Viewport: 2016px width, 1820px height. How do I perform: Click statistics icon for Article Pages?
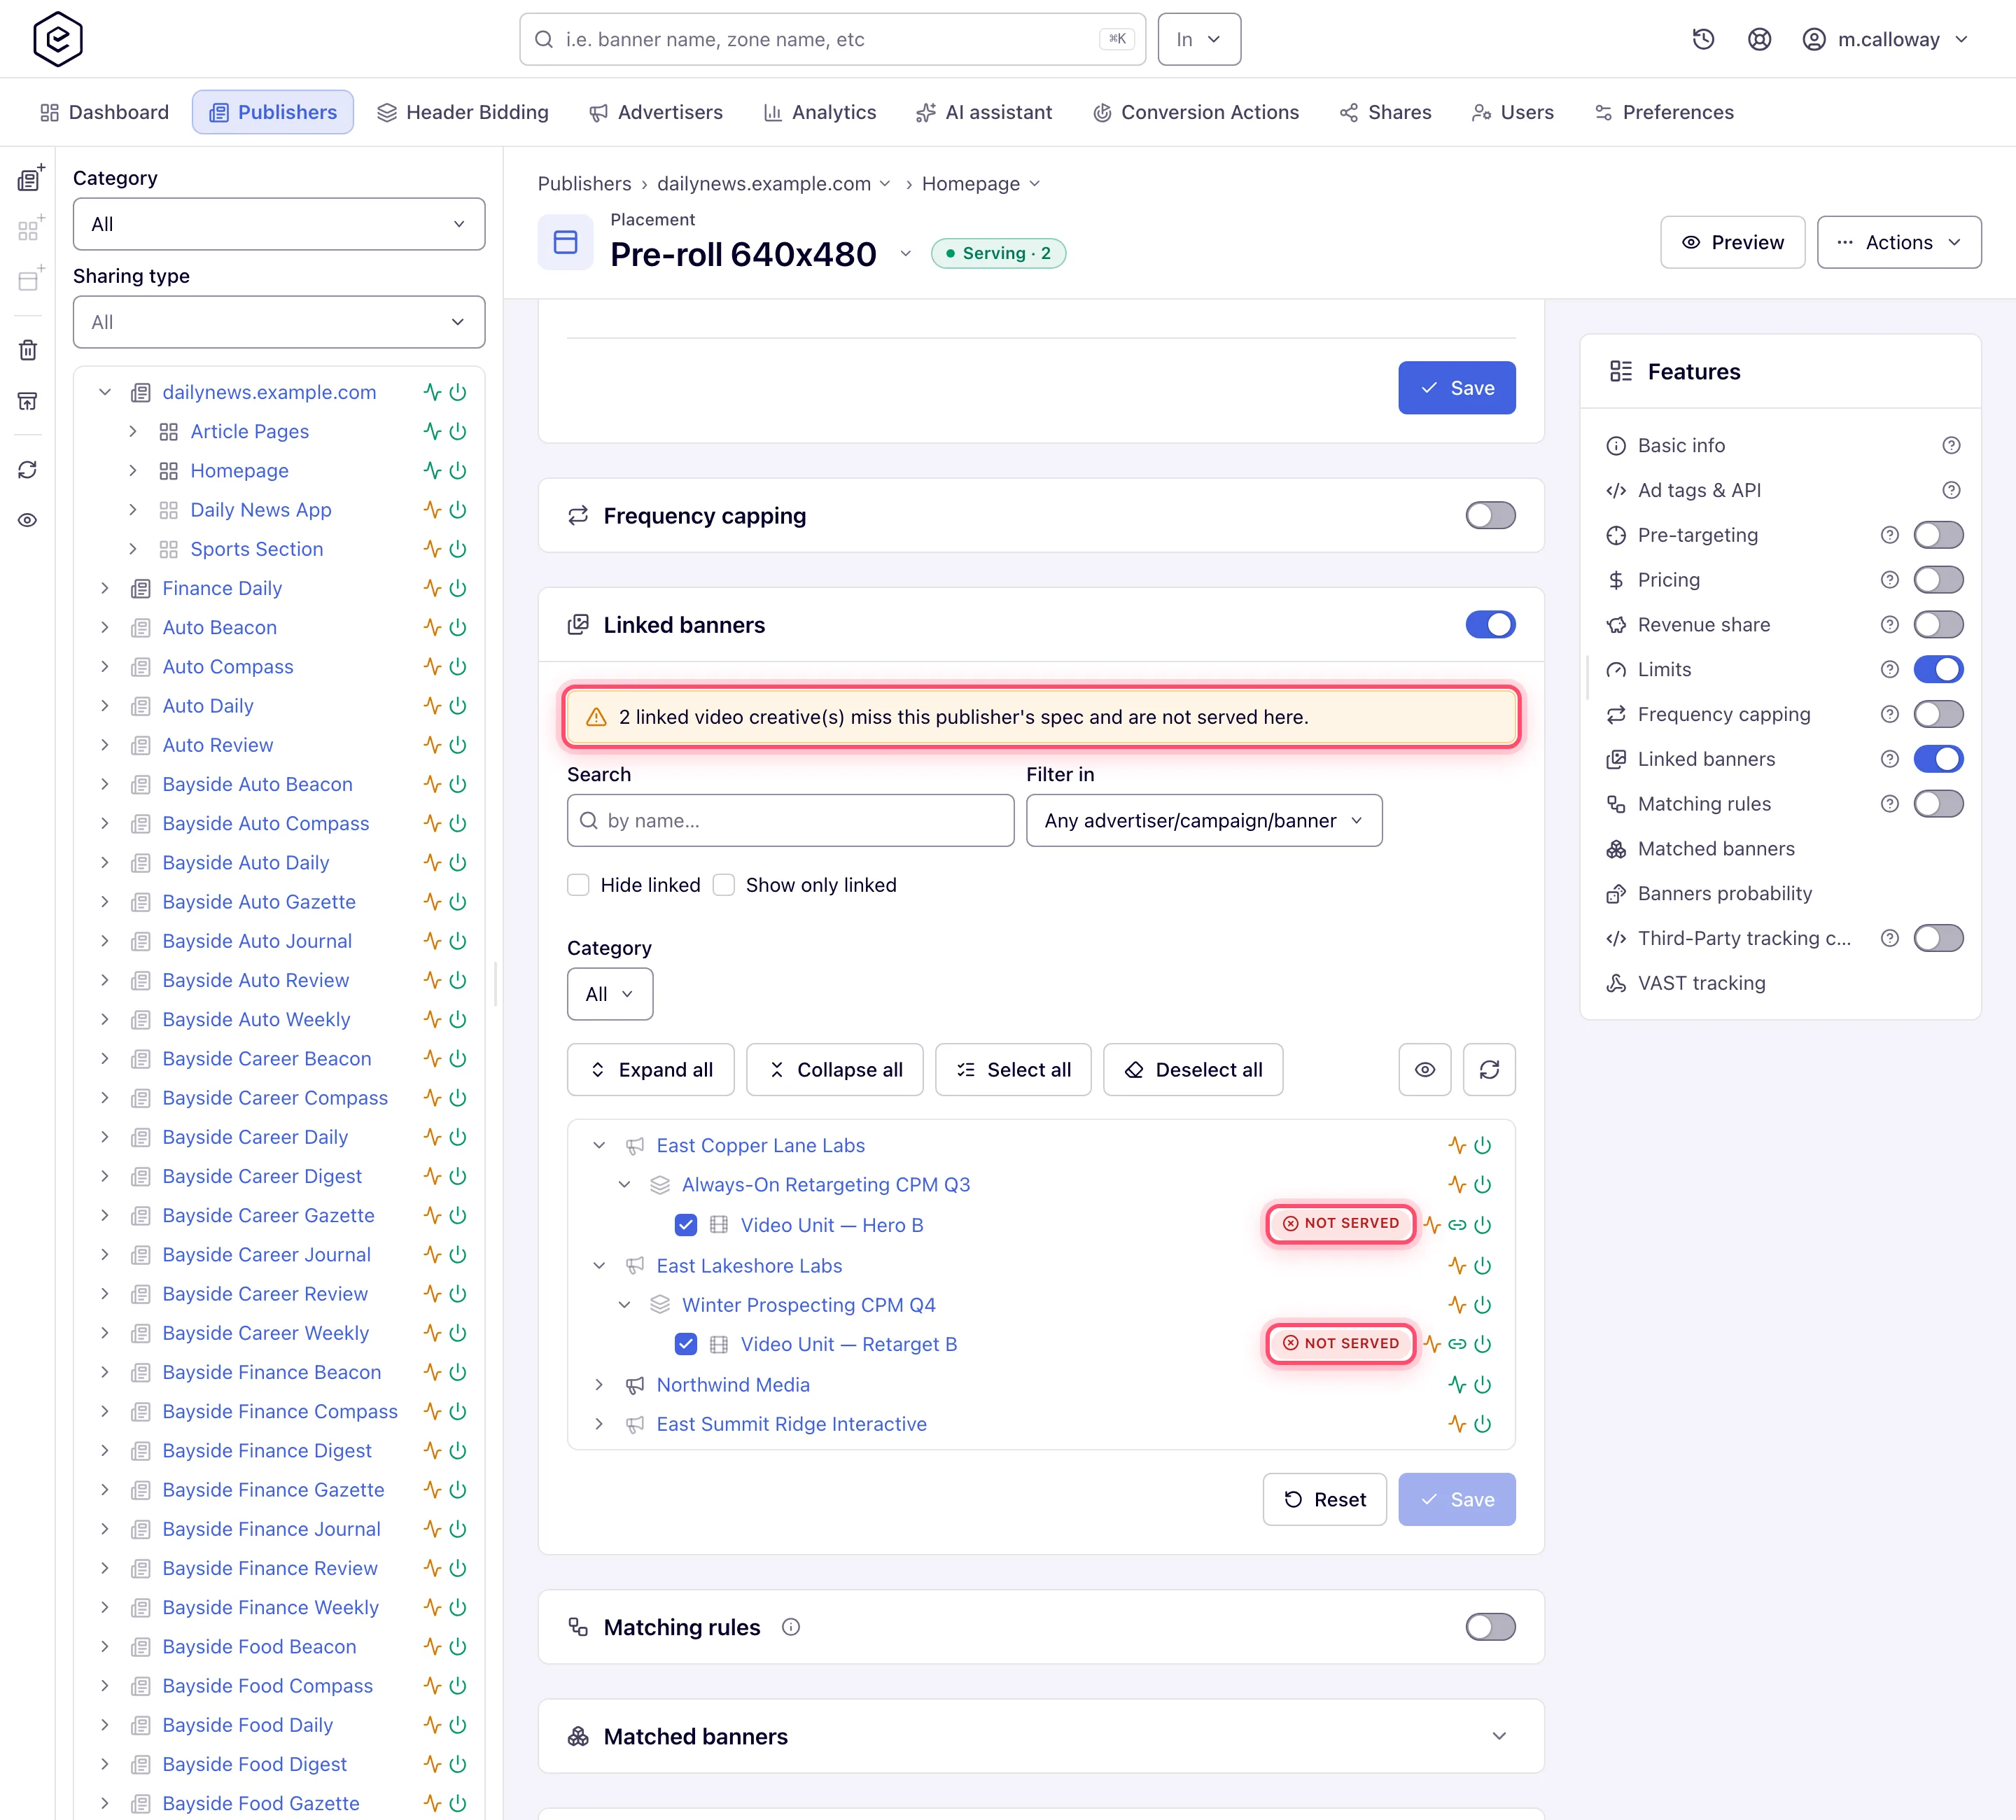coord(432,431)
